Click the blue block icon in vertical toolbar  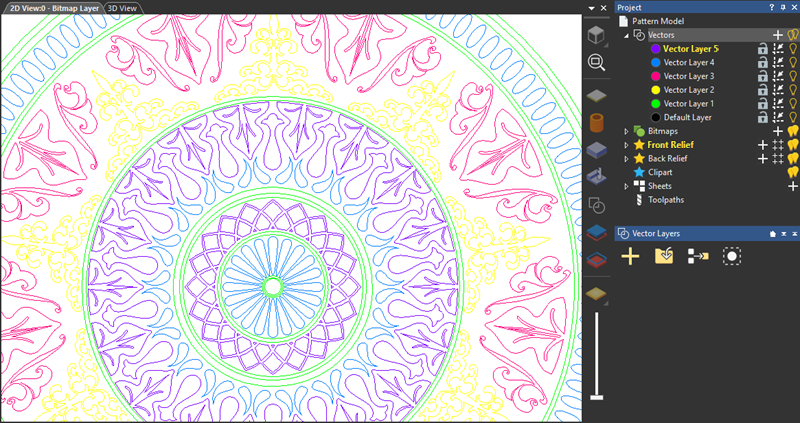coord(596,151)
